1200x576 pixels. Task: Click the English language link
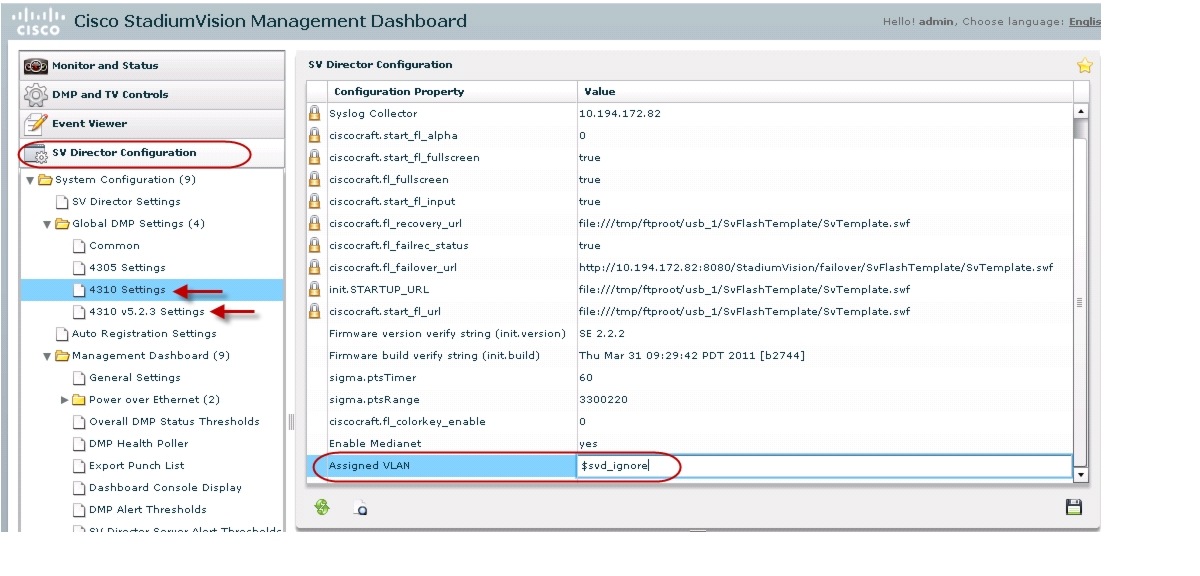point(1085,22)
